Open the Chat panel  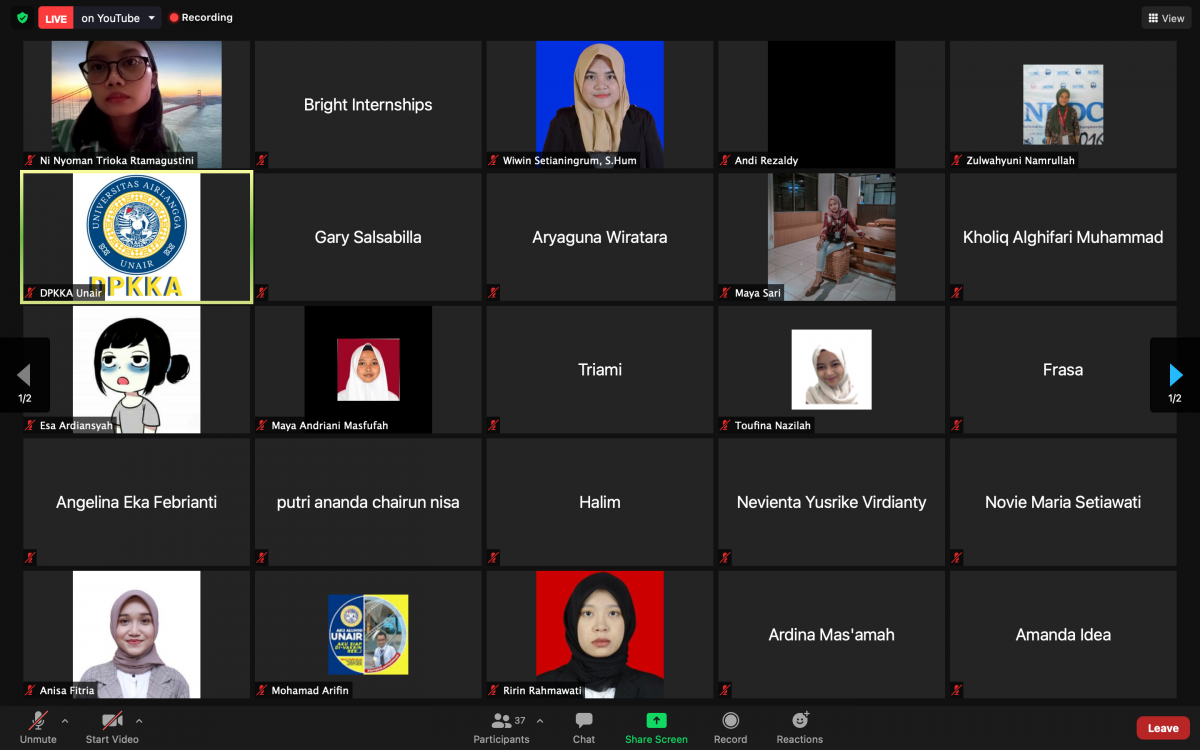(584, 727)
